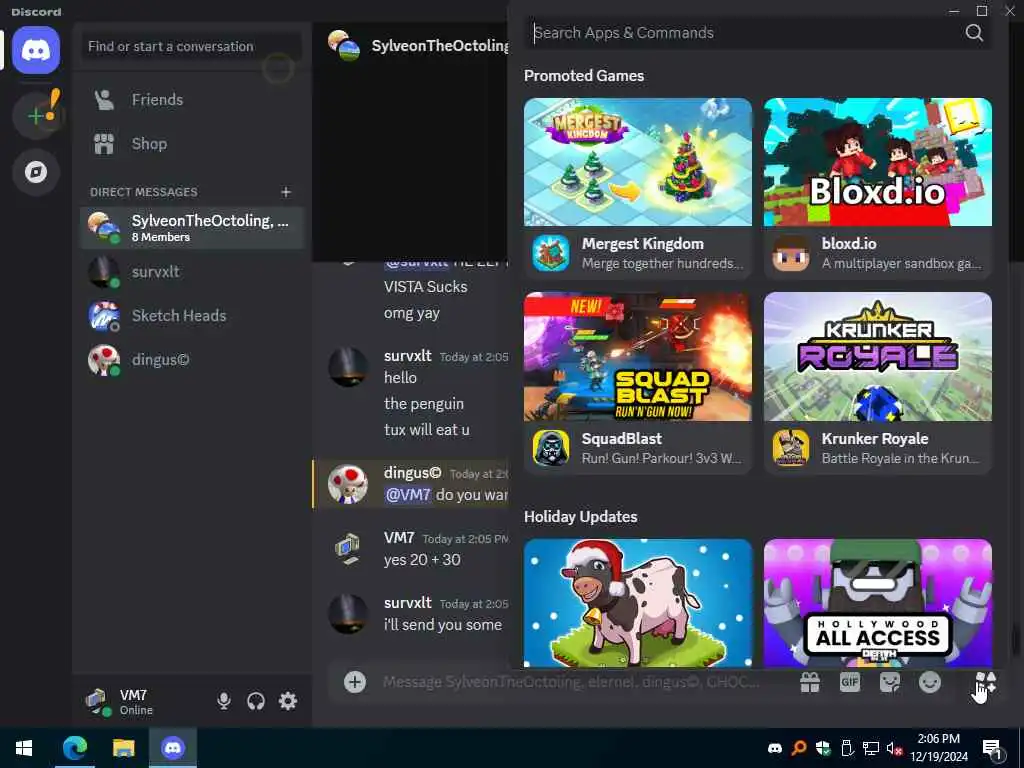Click the 'VISTA Sucks' message
This screenshot has width=1024, height=768.
425,287
